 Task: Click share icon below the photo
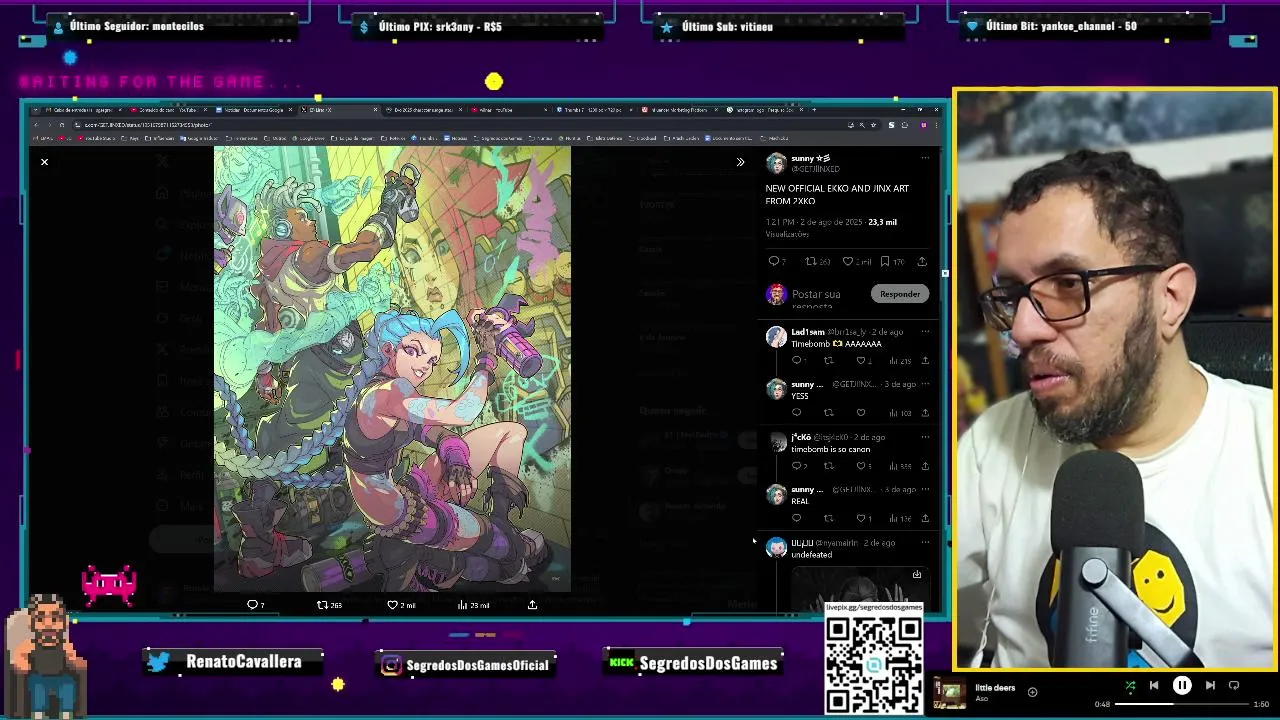(x=532, y=605)
